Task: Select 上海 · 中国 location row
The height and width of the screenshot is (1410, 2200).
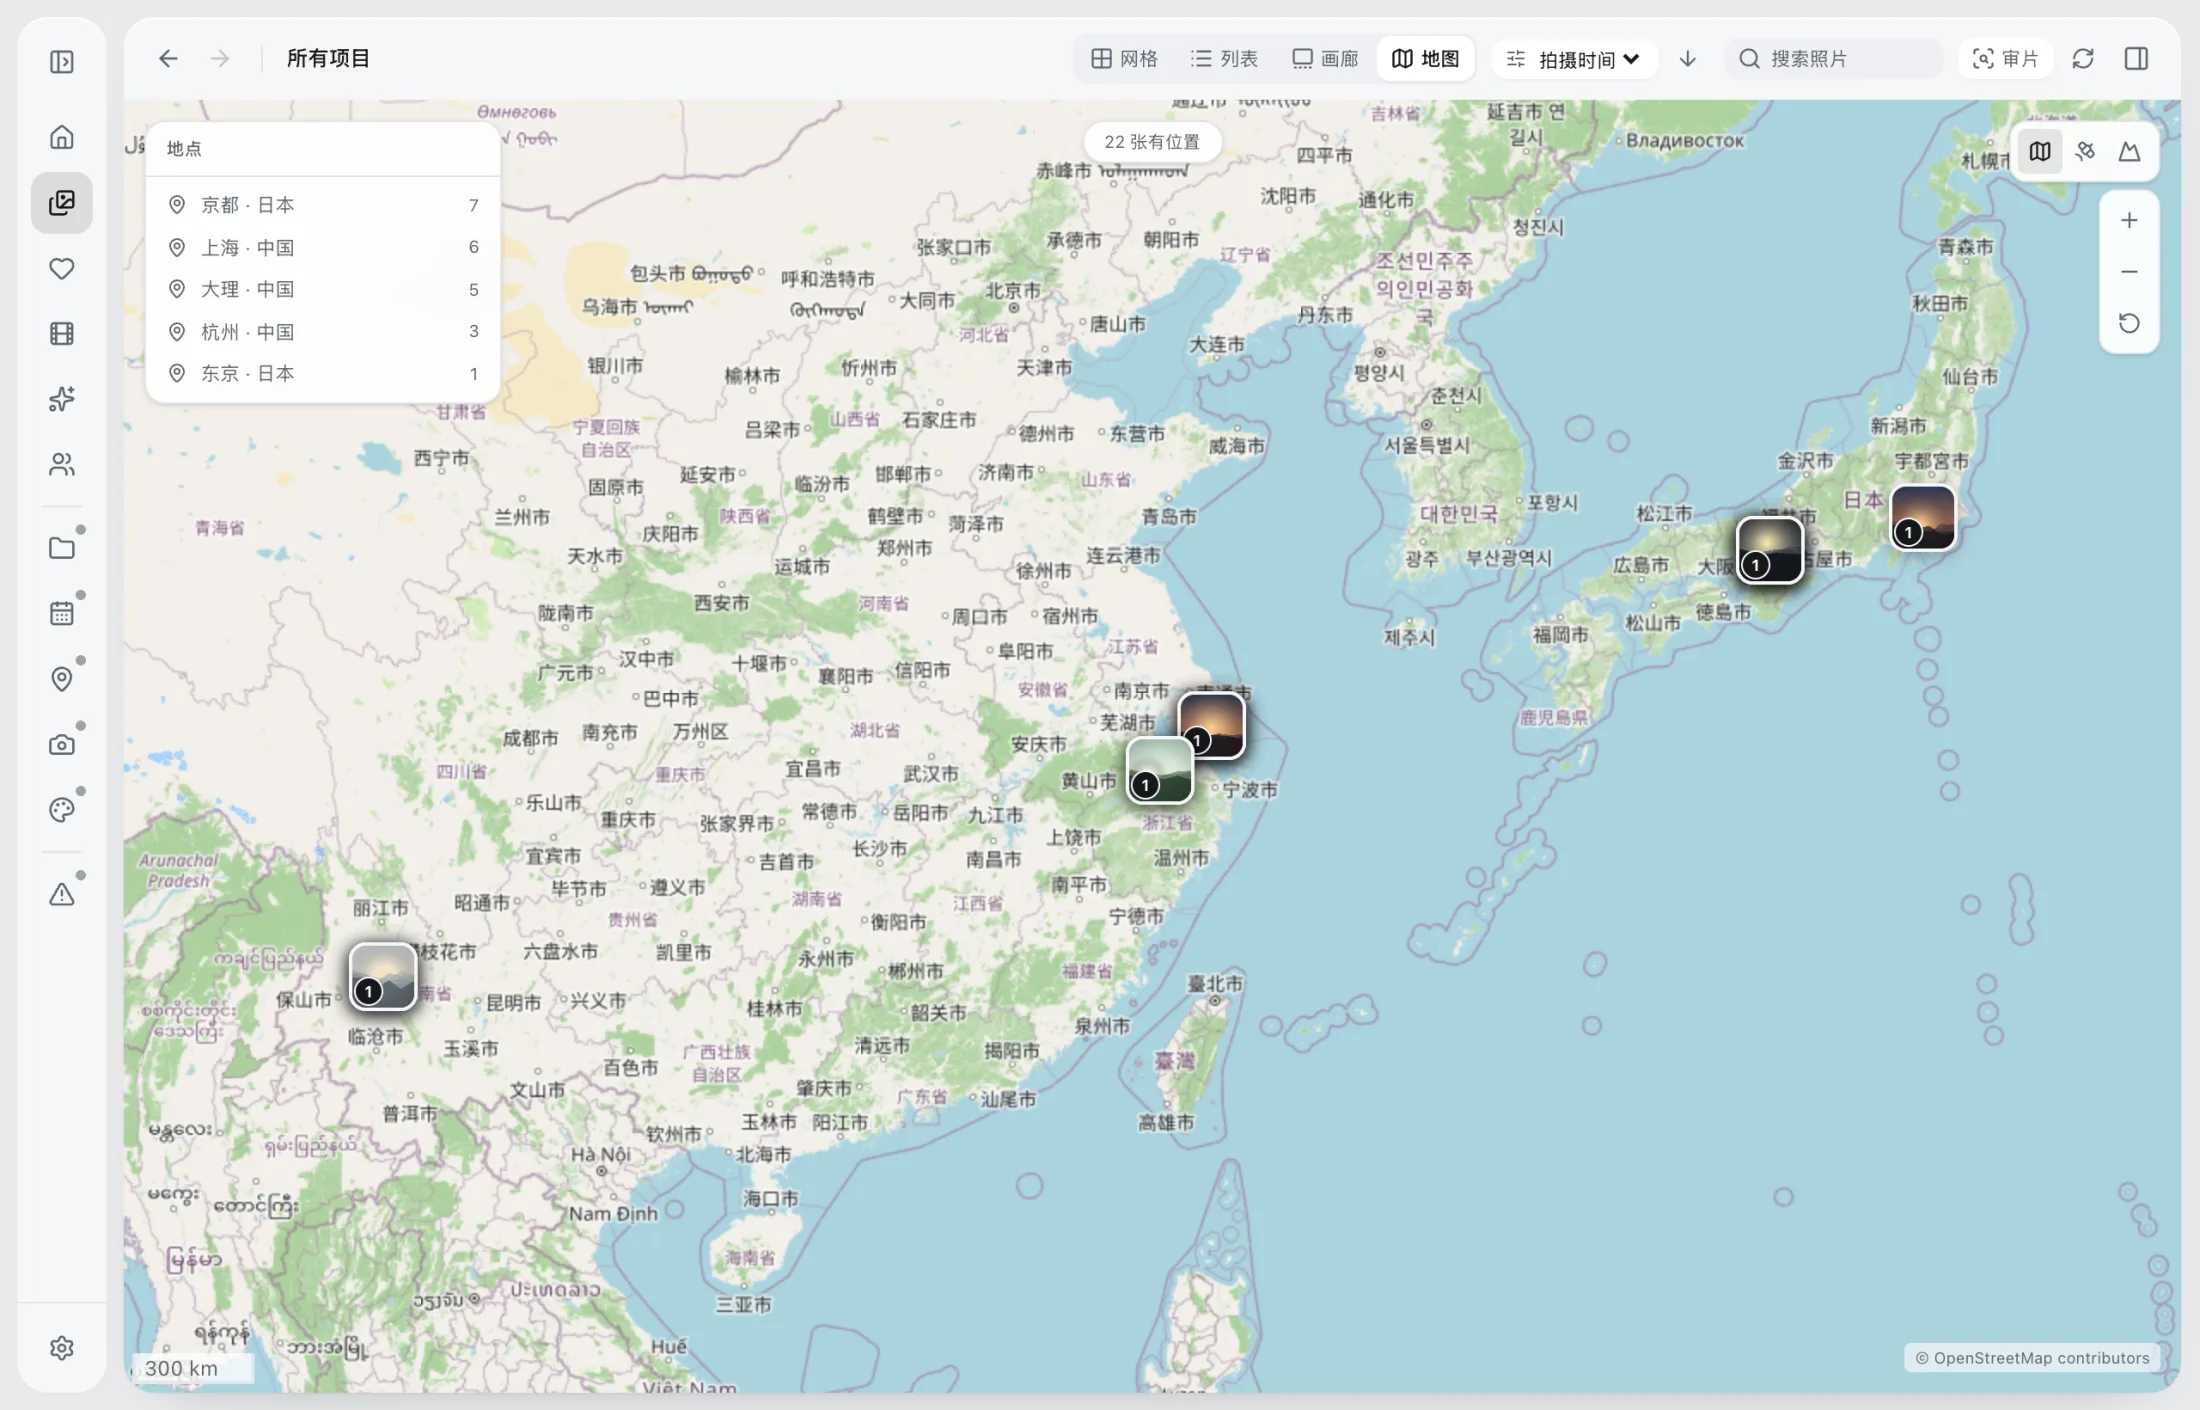Action: 322,247
